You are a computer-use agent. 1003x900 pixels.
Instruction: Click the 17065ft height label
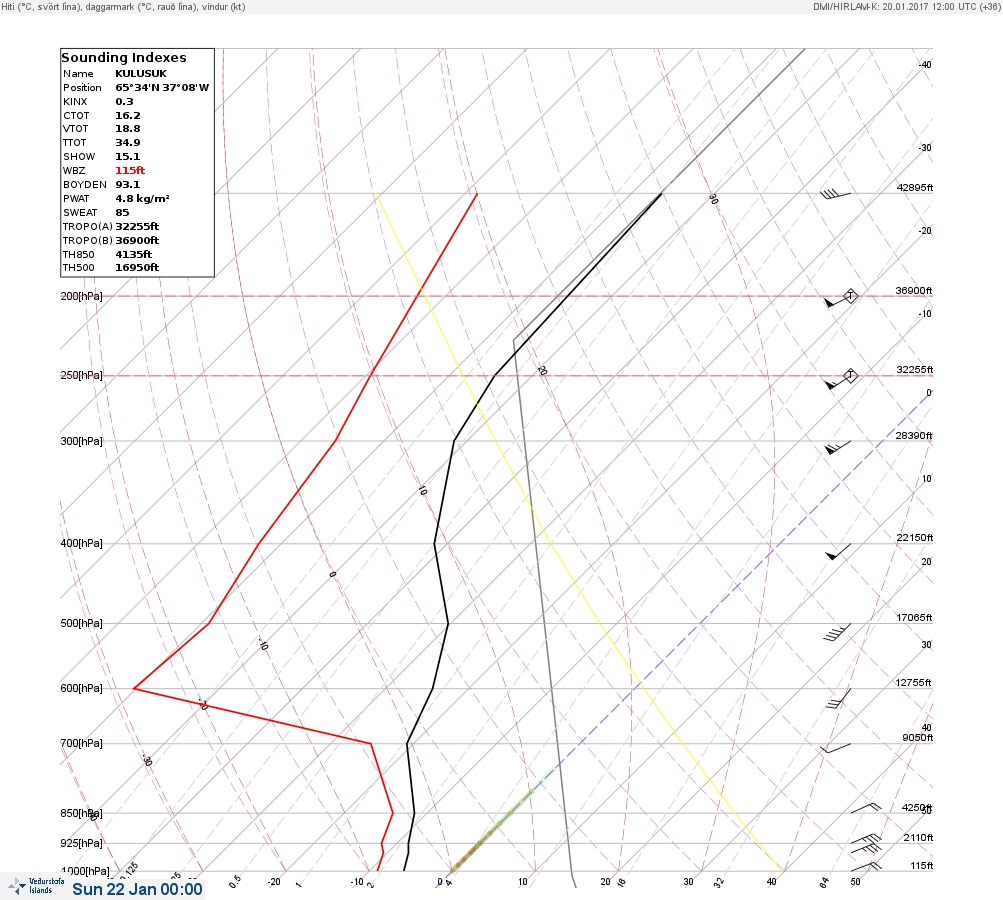pos(914,618)
